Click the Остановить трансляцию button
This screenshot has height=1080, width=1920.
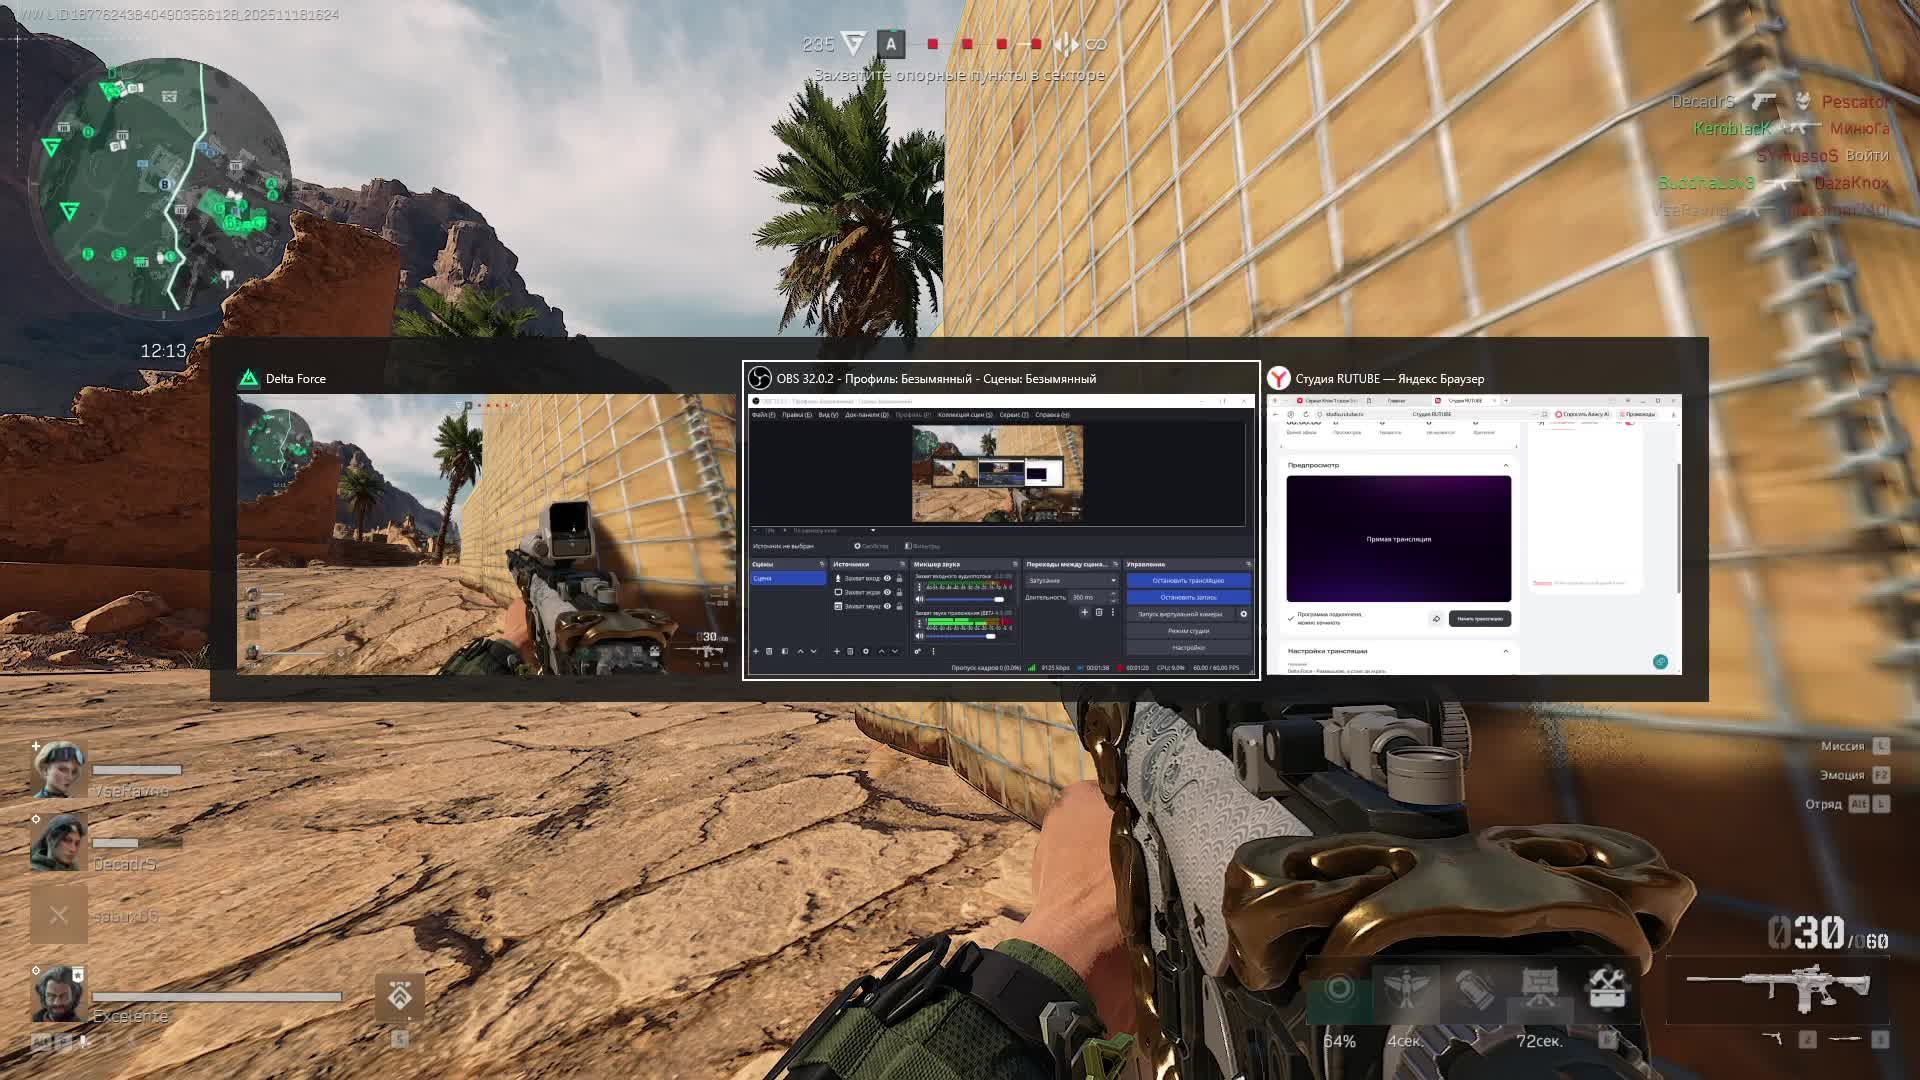click(1188, 580)
